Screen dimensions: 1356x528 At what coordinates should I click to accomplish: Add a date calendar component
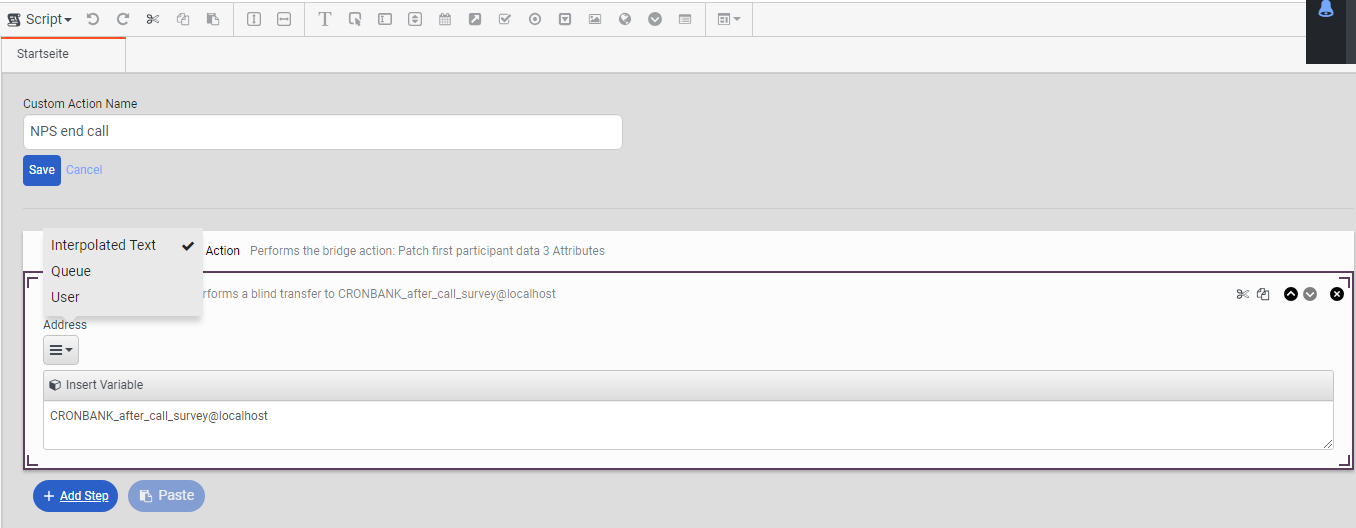click(x=445, y=19)
